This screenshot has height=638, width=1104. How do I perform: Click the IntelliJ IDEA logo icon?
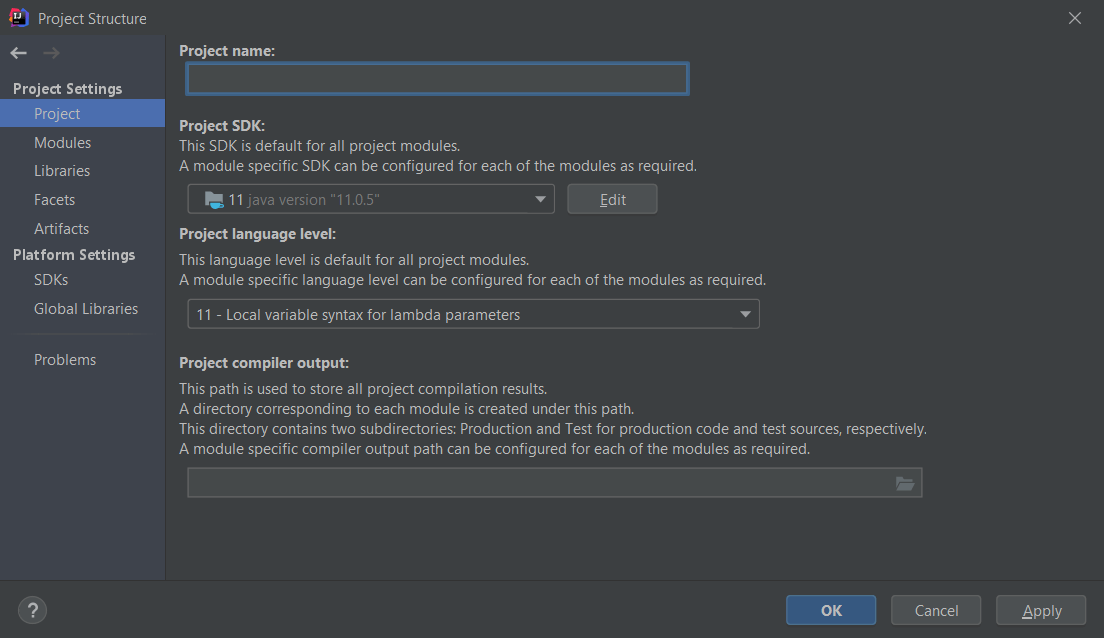[18, 18]
